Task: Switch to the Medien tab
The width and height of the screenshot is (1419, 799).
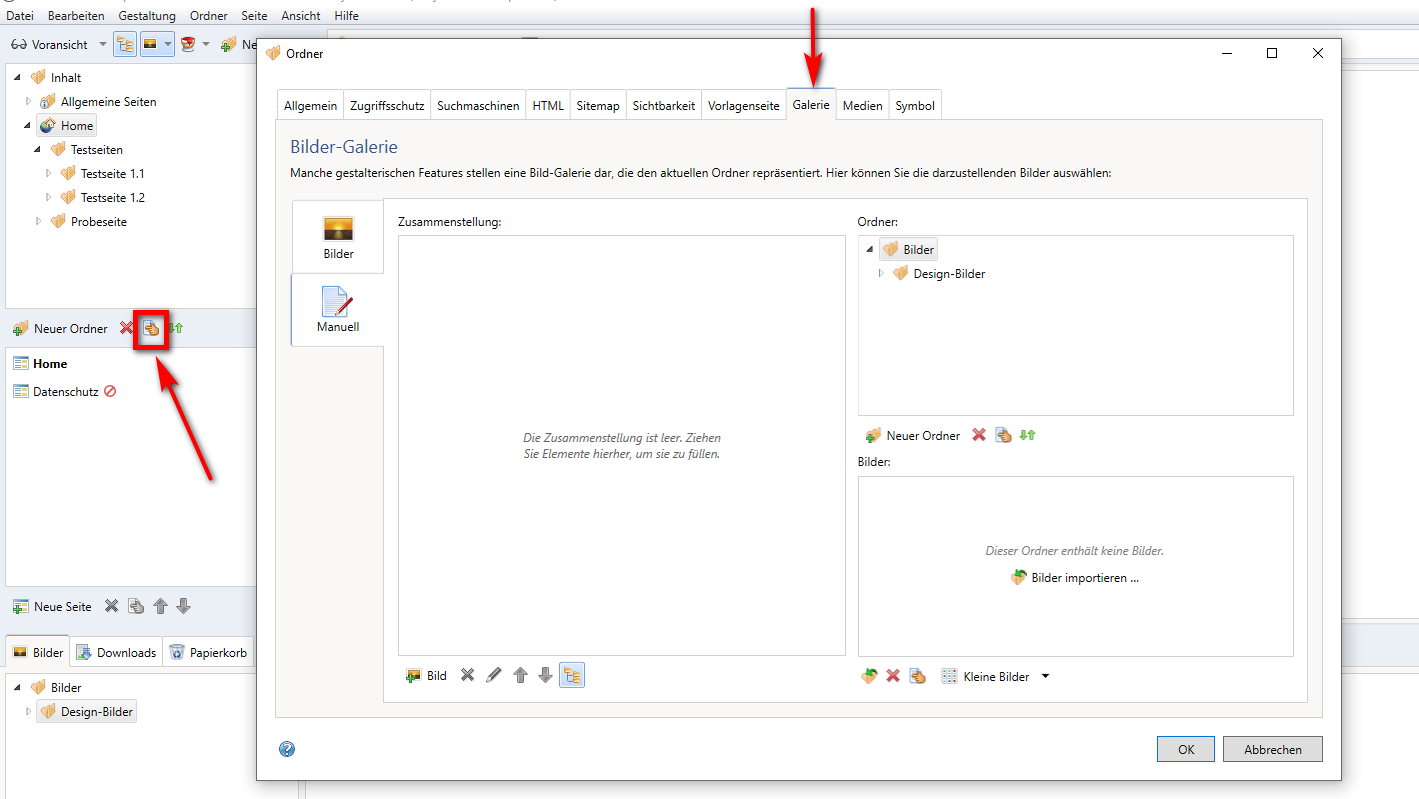Action: click(862, 106)
